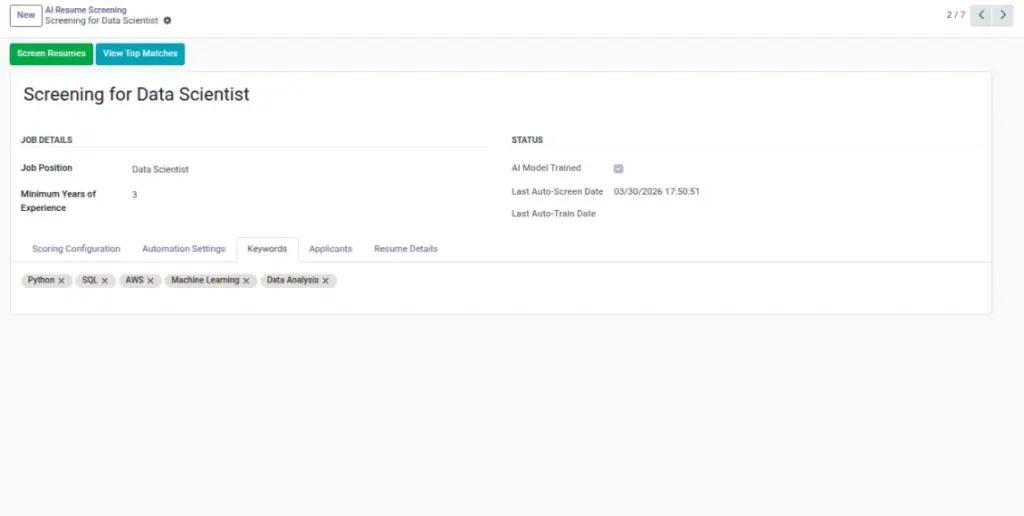The height and width of the screenshot is (516, 1024).
Task: Show the Resume Details tab
Action: [x=406, y=249]
